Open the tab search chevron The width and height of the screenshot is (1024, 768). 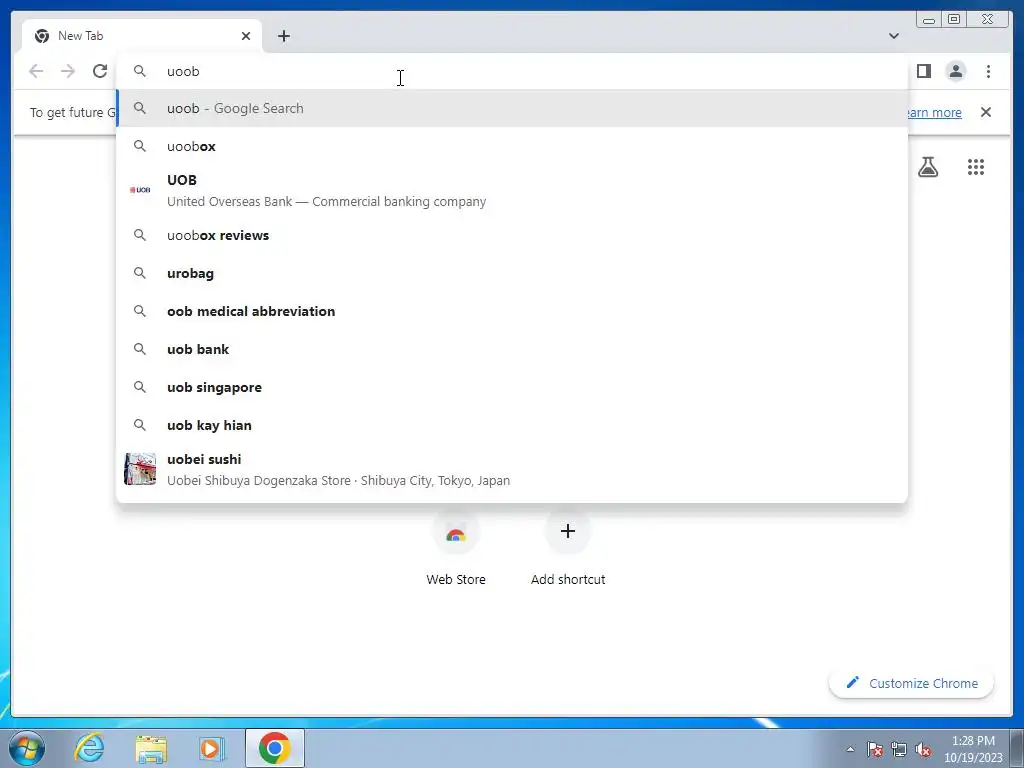tap(893, 36)
